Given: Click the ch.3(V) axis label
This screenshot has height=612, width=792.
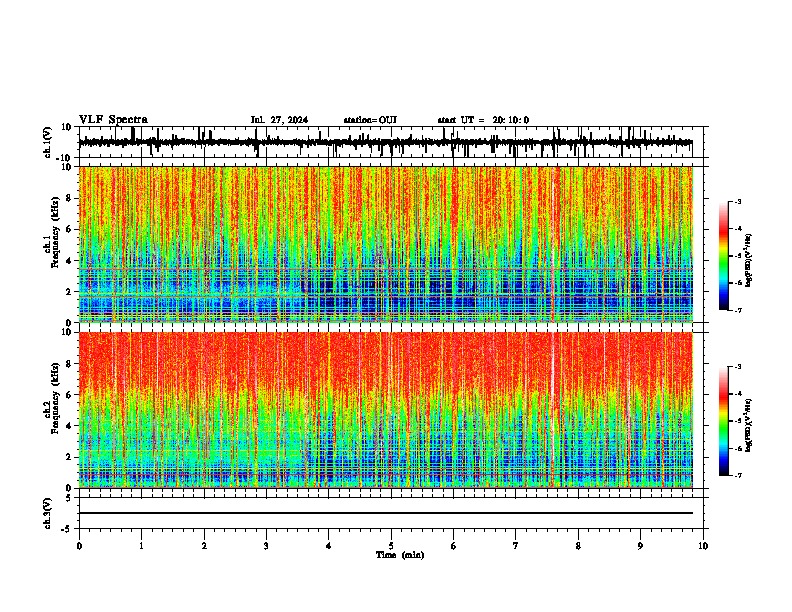Looking at the screenshot, I should (48, 513).
